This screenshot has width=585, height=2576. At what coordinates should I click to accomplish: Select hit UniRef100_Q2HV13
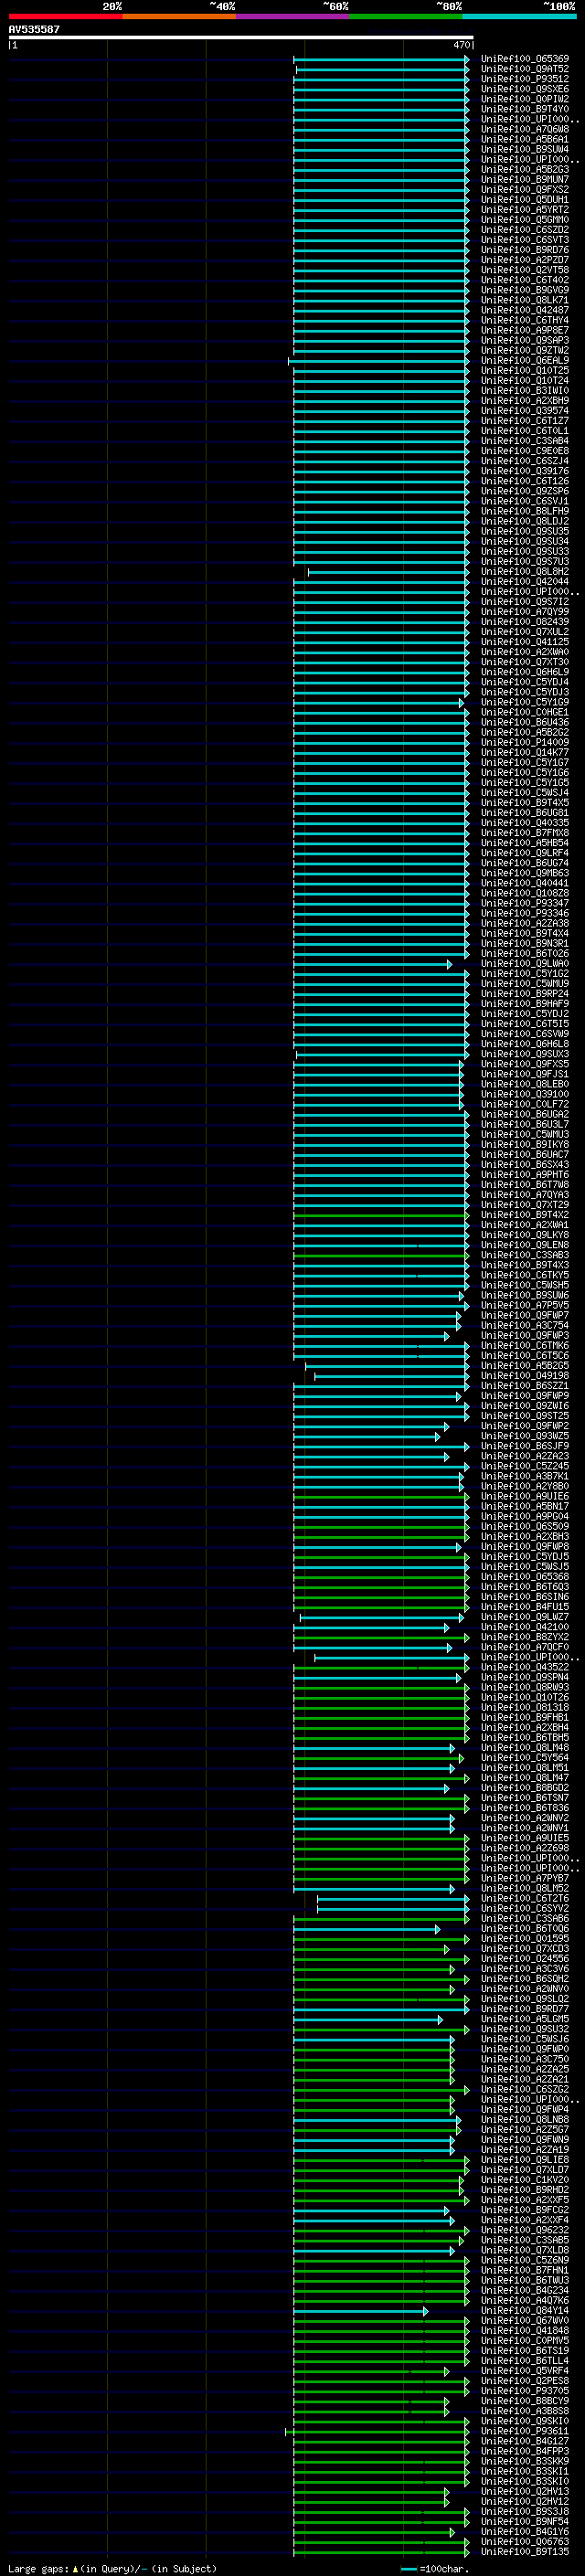coord(525,2491)
